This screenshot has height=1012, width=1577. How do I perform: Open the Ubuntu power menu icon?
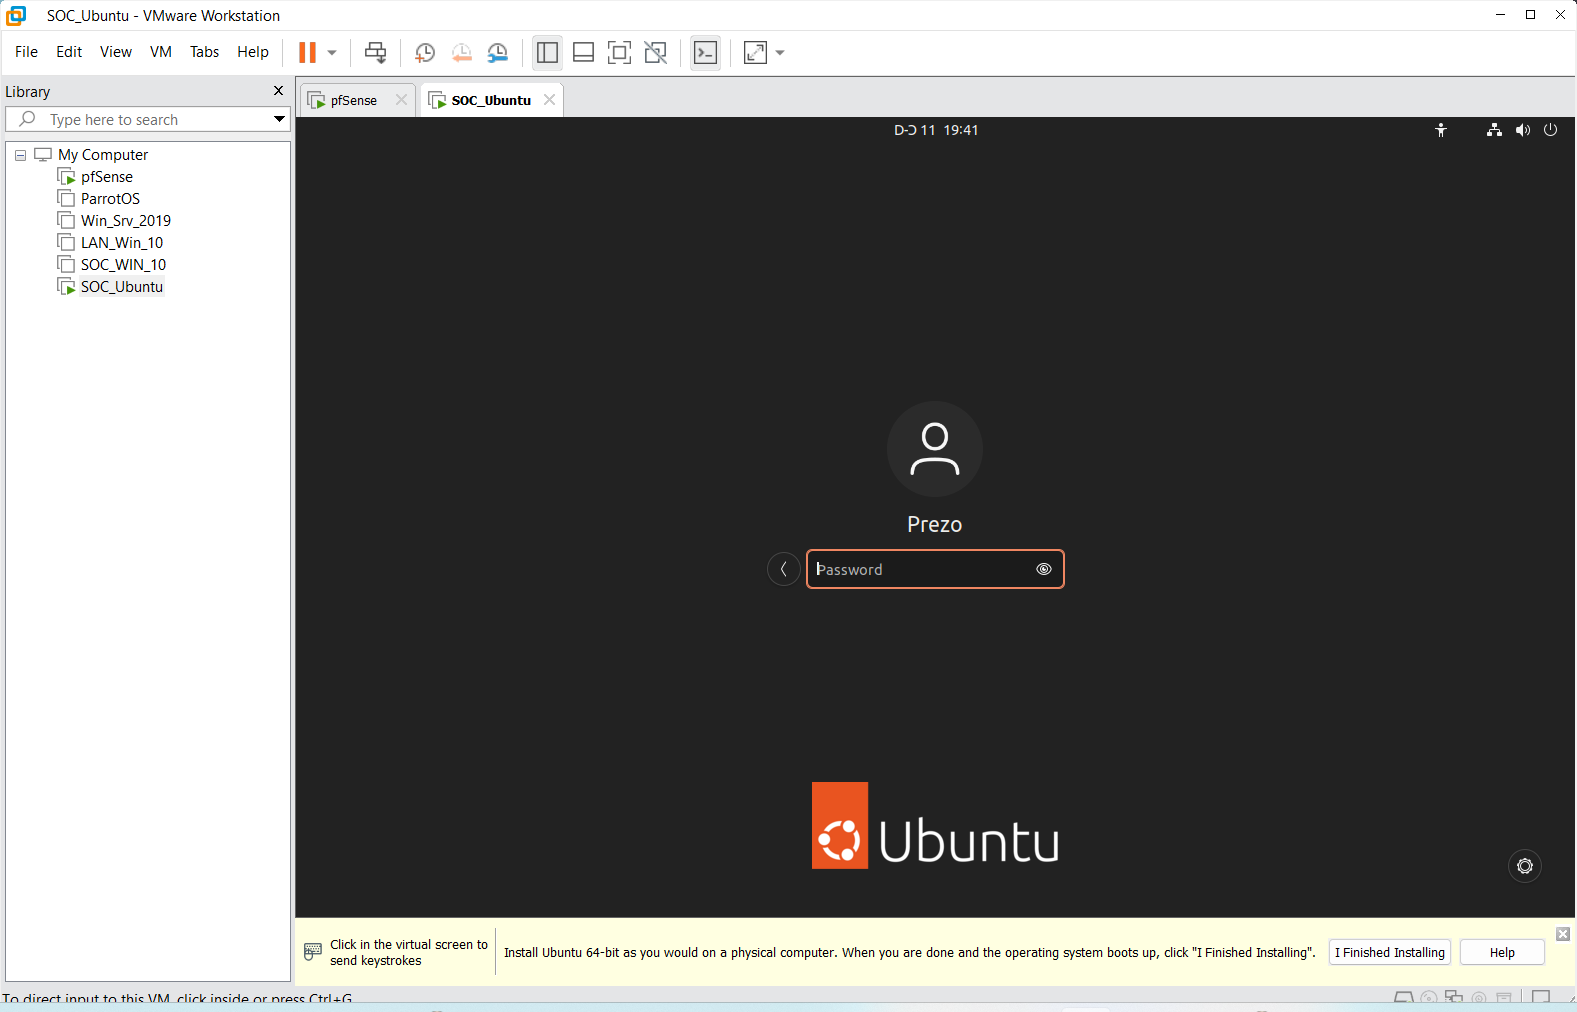(x=1550, y=130)
